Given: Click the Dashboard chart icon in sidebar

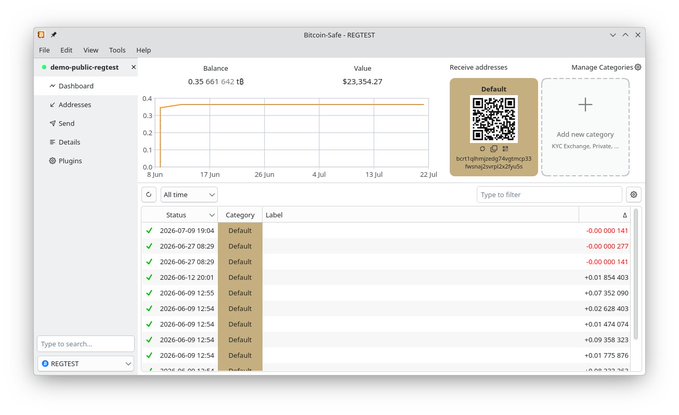Looking at the screenshot, I should coord(52,86).
